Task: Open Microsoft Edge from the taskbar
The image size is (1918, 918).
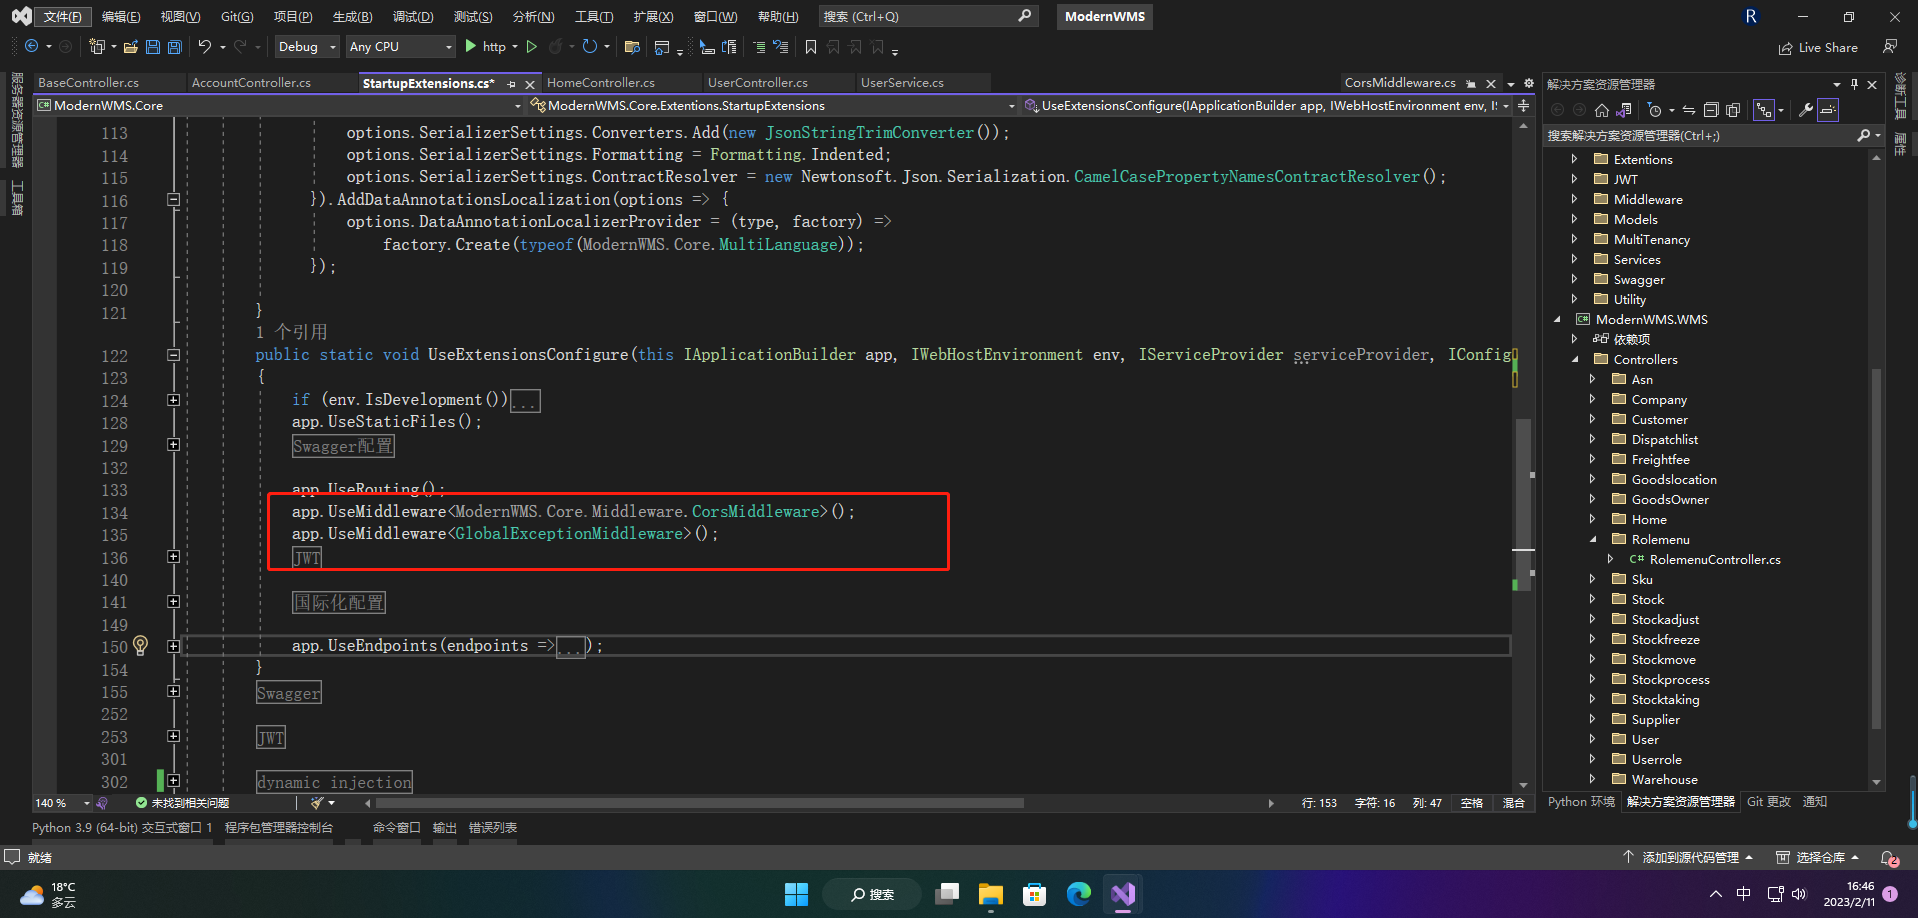Action: pyautogui.click(x=1079, y=894)
